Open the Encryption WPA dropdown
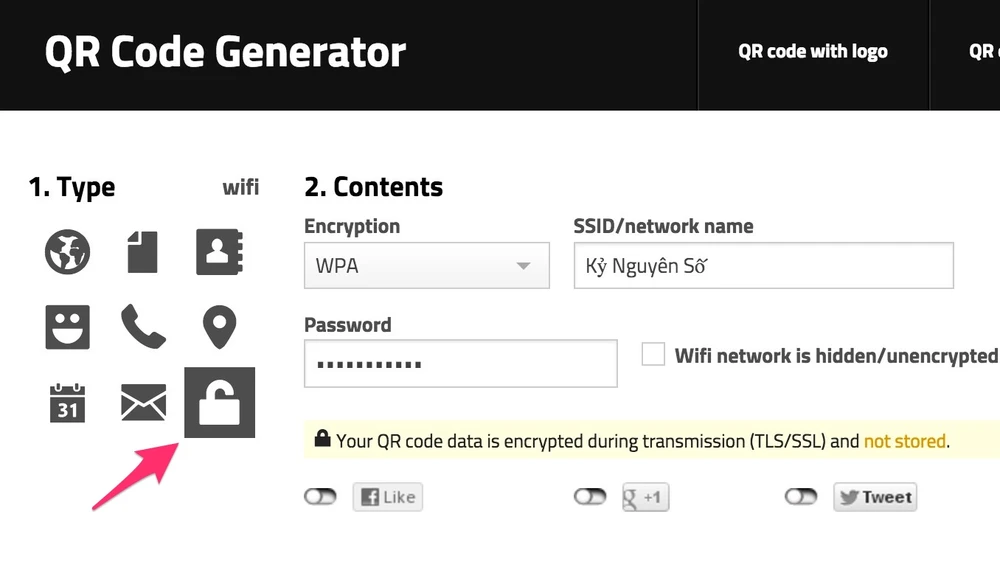This screenshot has height=584, width=1000. pos(427,266)
